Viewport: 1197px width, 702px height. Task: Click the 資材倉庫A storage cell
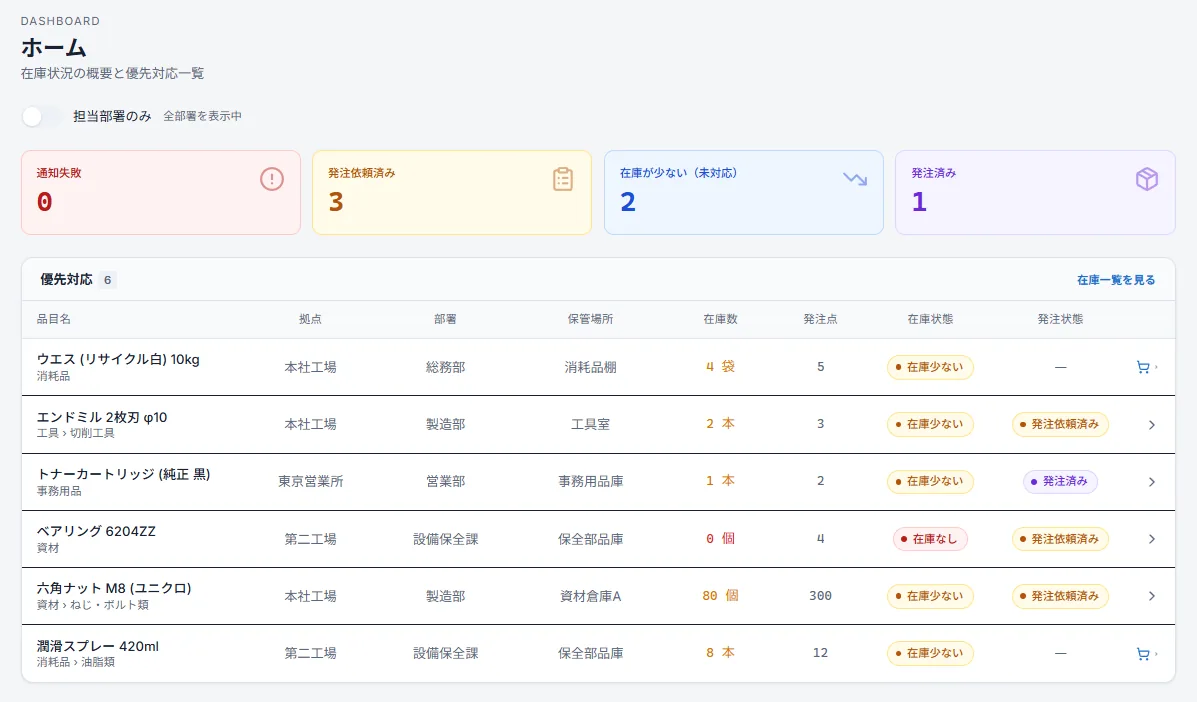[590, 596]
